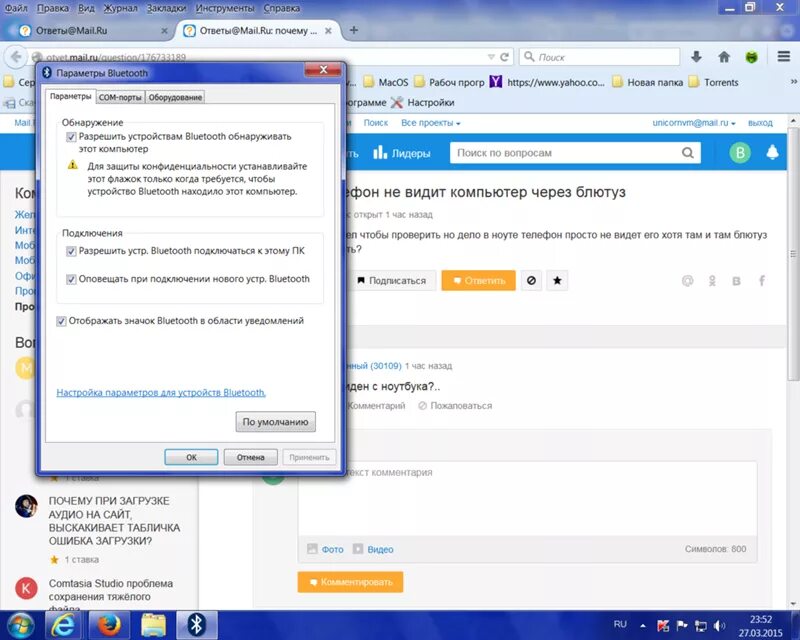This screenshot has width=800, height=640.
Task: Attach a photo with the Фото link
Action: click(326, 549)
